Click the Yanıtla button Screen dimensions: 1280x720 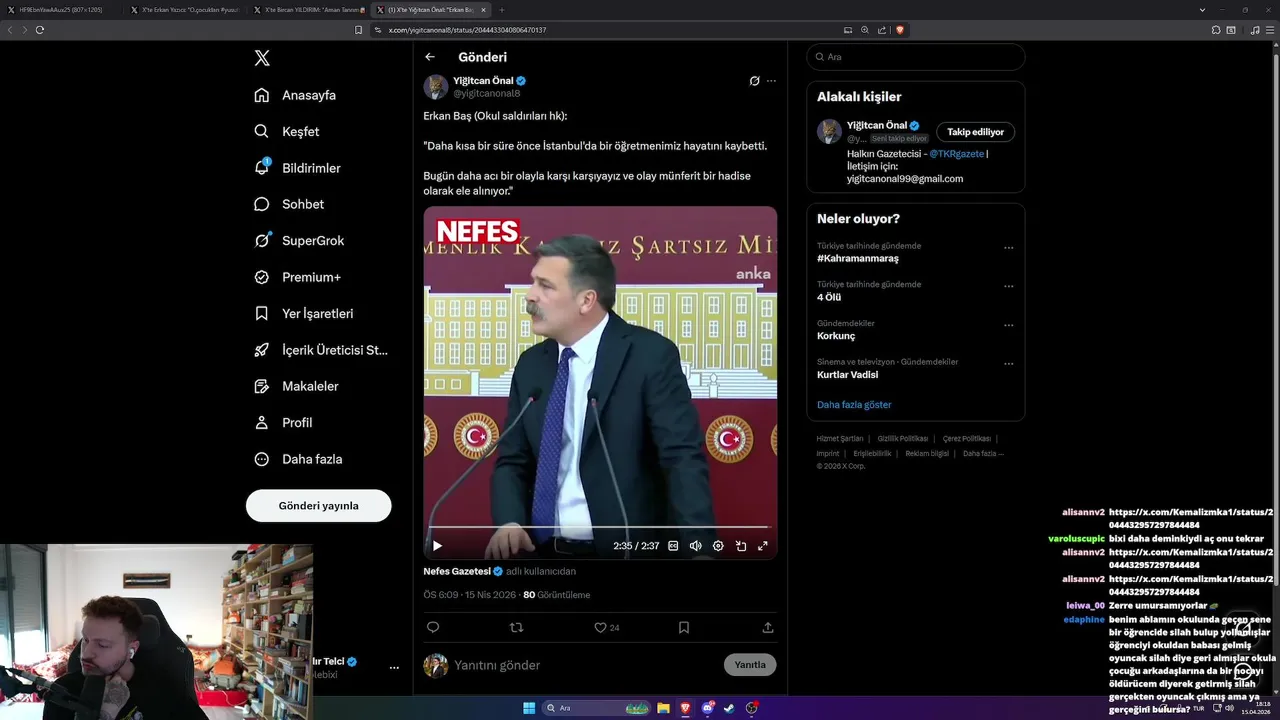coord(750,665)
